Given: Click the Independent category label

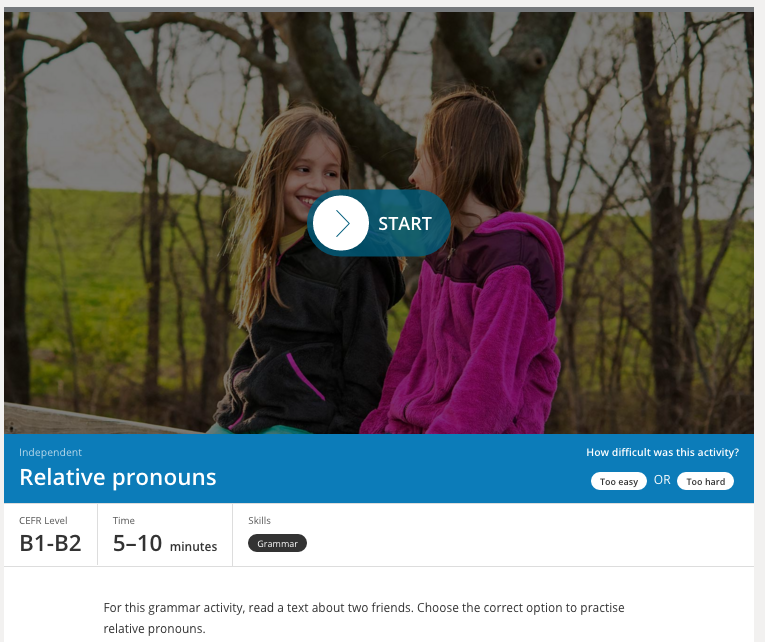Looking at the screenshot, I should coord(50,452).
